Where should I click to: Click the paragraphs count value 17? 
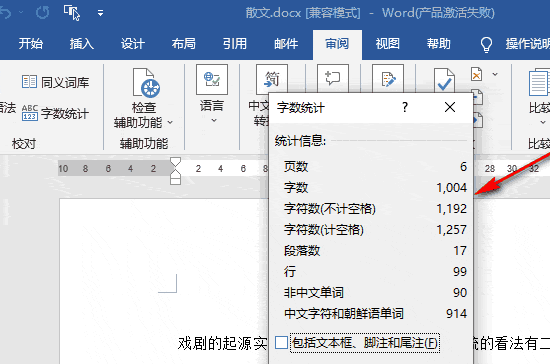[460, 251]
